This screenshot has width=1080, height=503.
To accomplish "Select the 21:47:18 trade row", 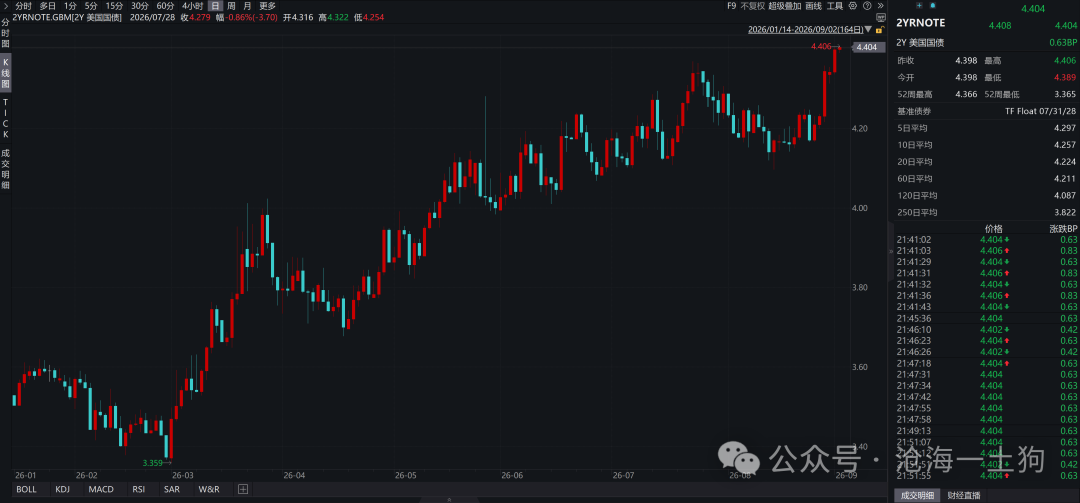I will click(x=986, y=363).
